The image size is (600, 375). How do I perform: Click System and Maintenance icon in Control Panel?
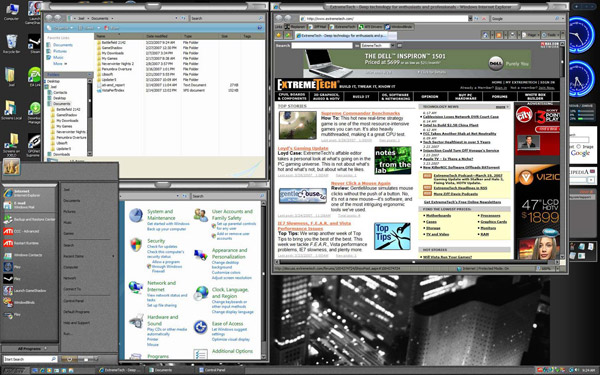pos(136,215)
